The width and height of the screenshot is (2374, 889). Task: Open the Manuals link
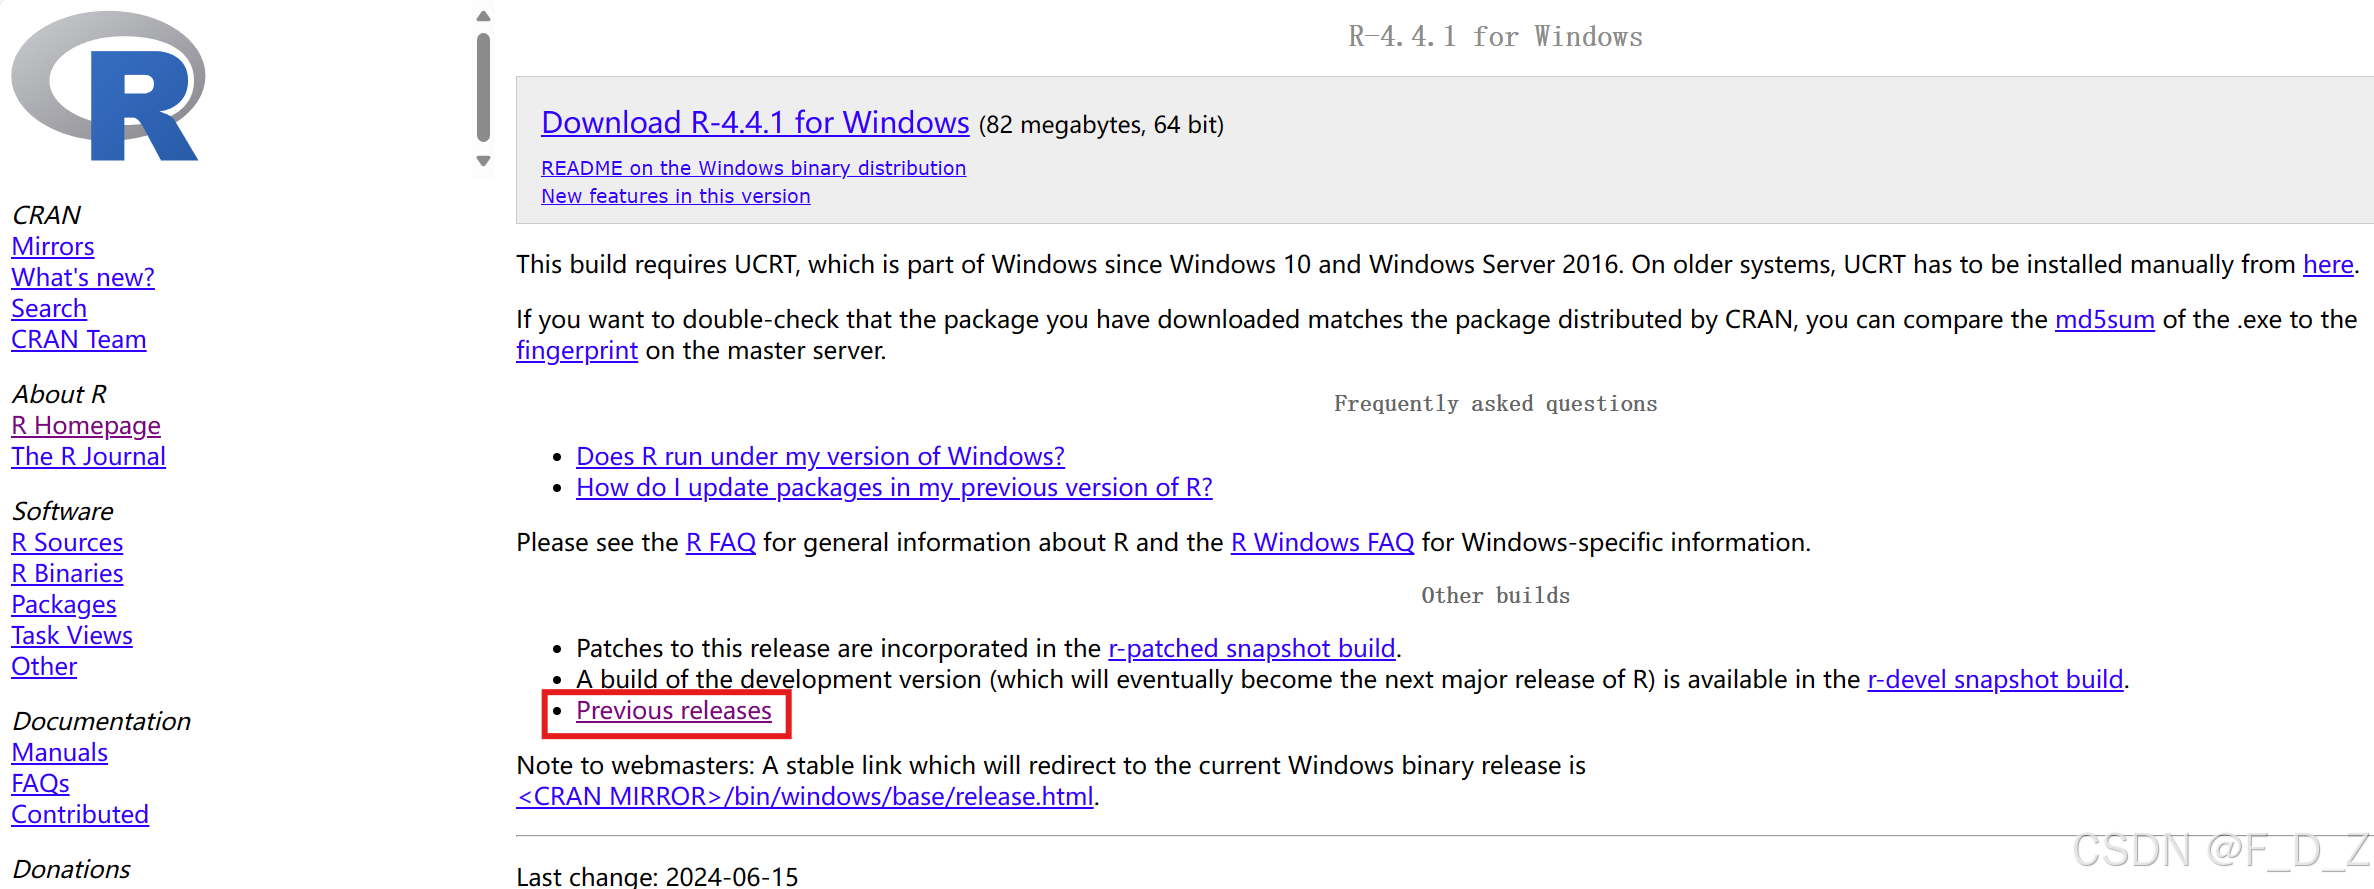60,752
